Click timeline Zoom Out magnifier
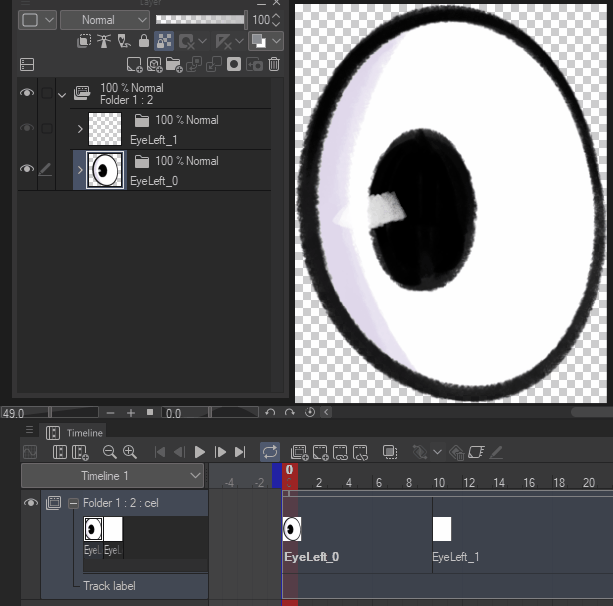 pos(109,452)
